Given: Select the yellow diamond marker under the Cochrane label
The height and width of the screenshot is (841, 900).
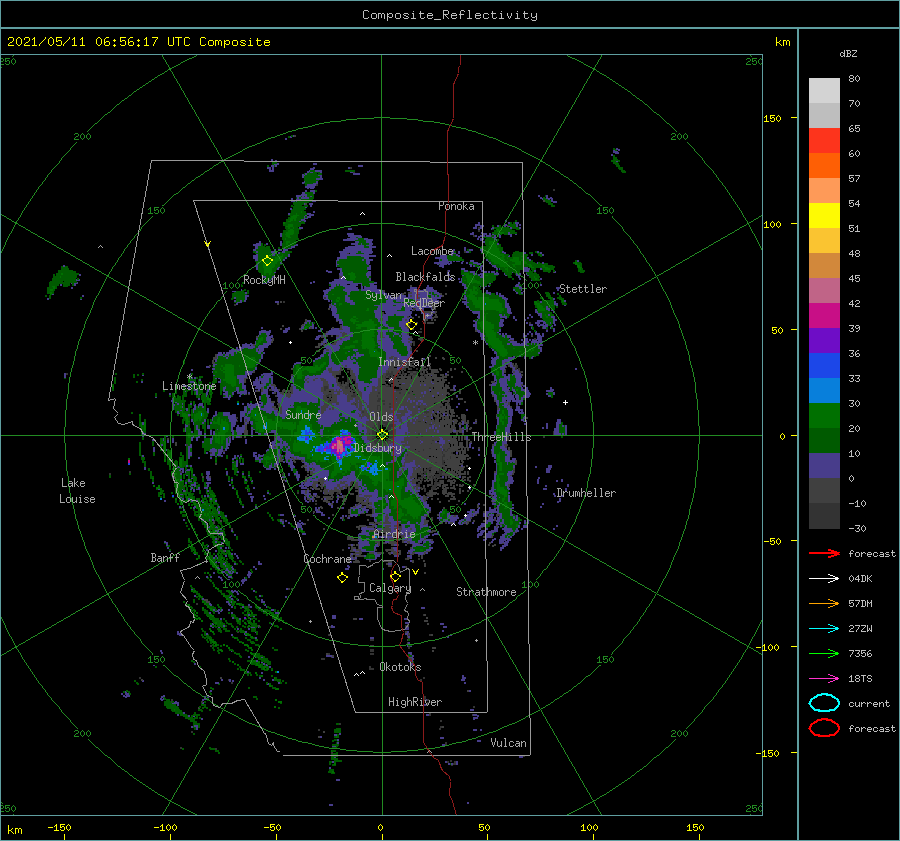Looking at the screenshot, I should (342, 578).
